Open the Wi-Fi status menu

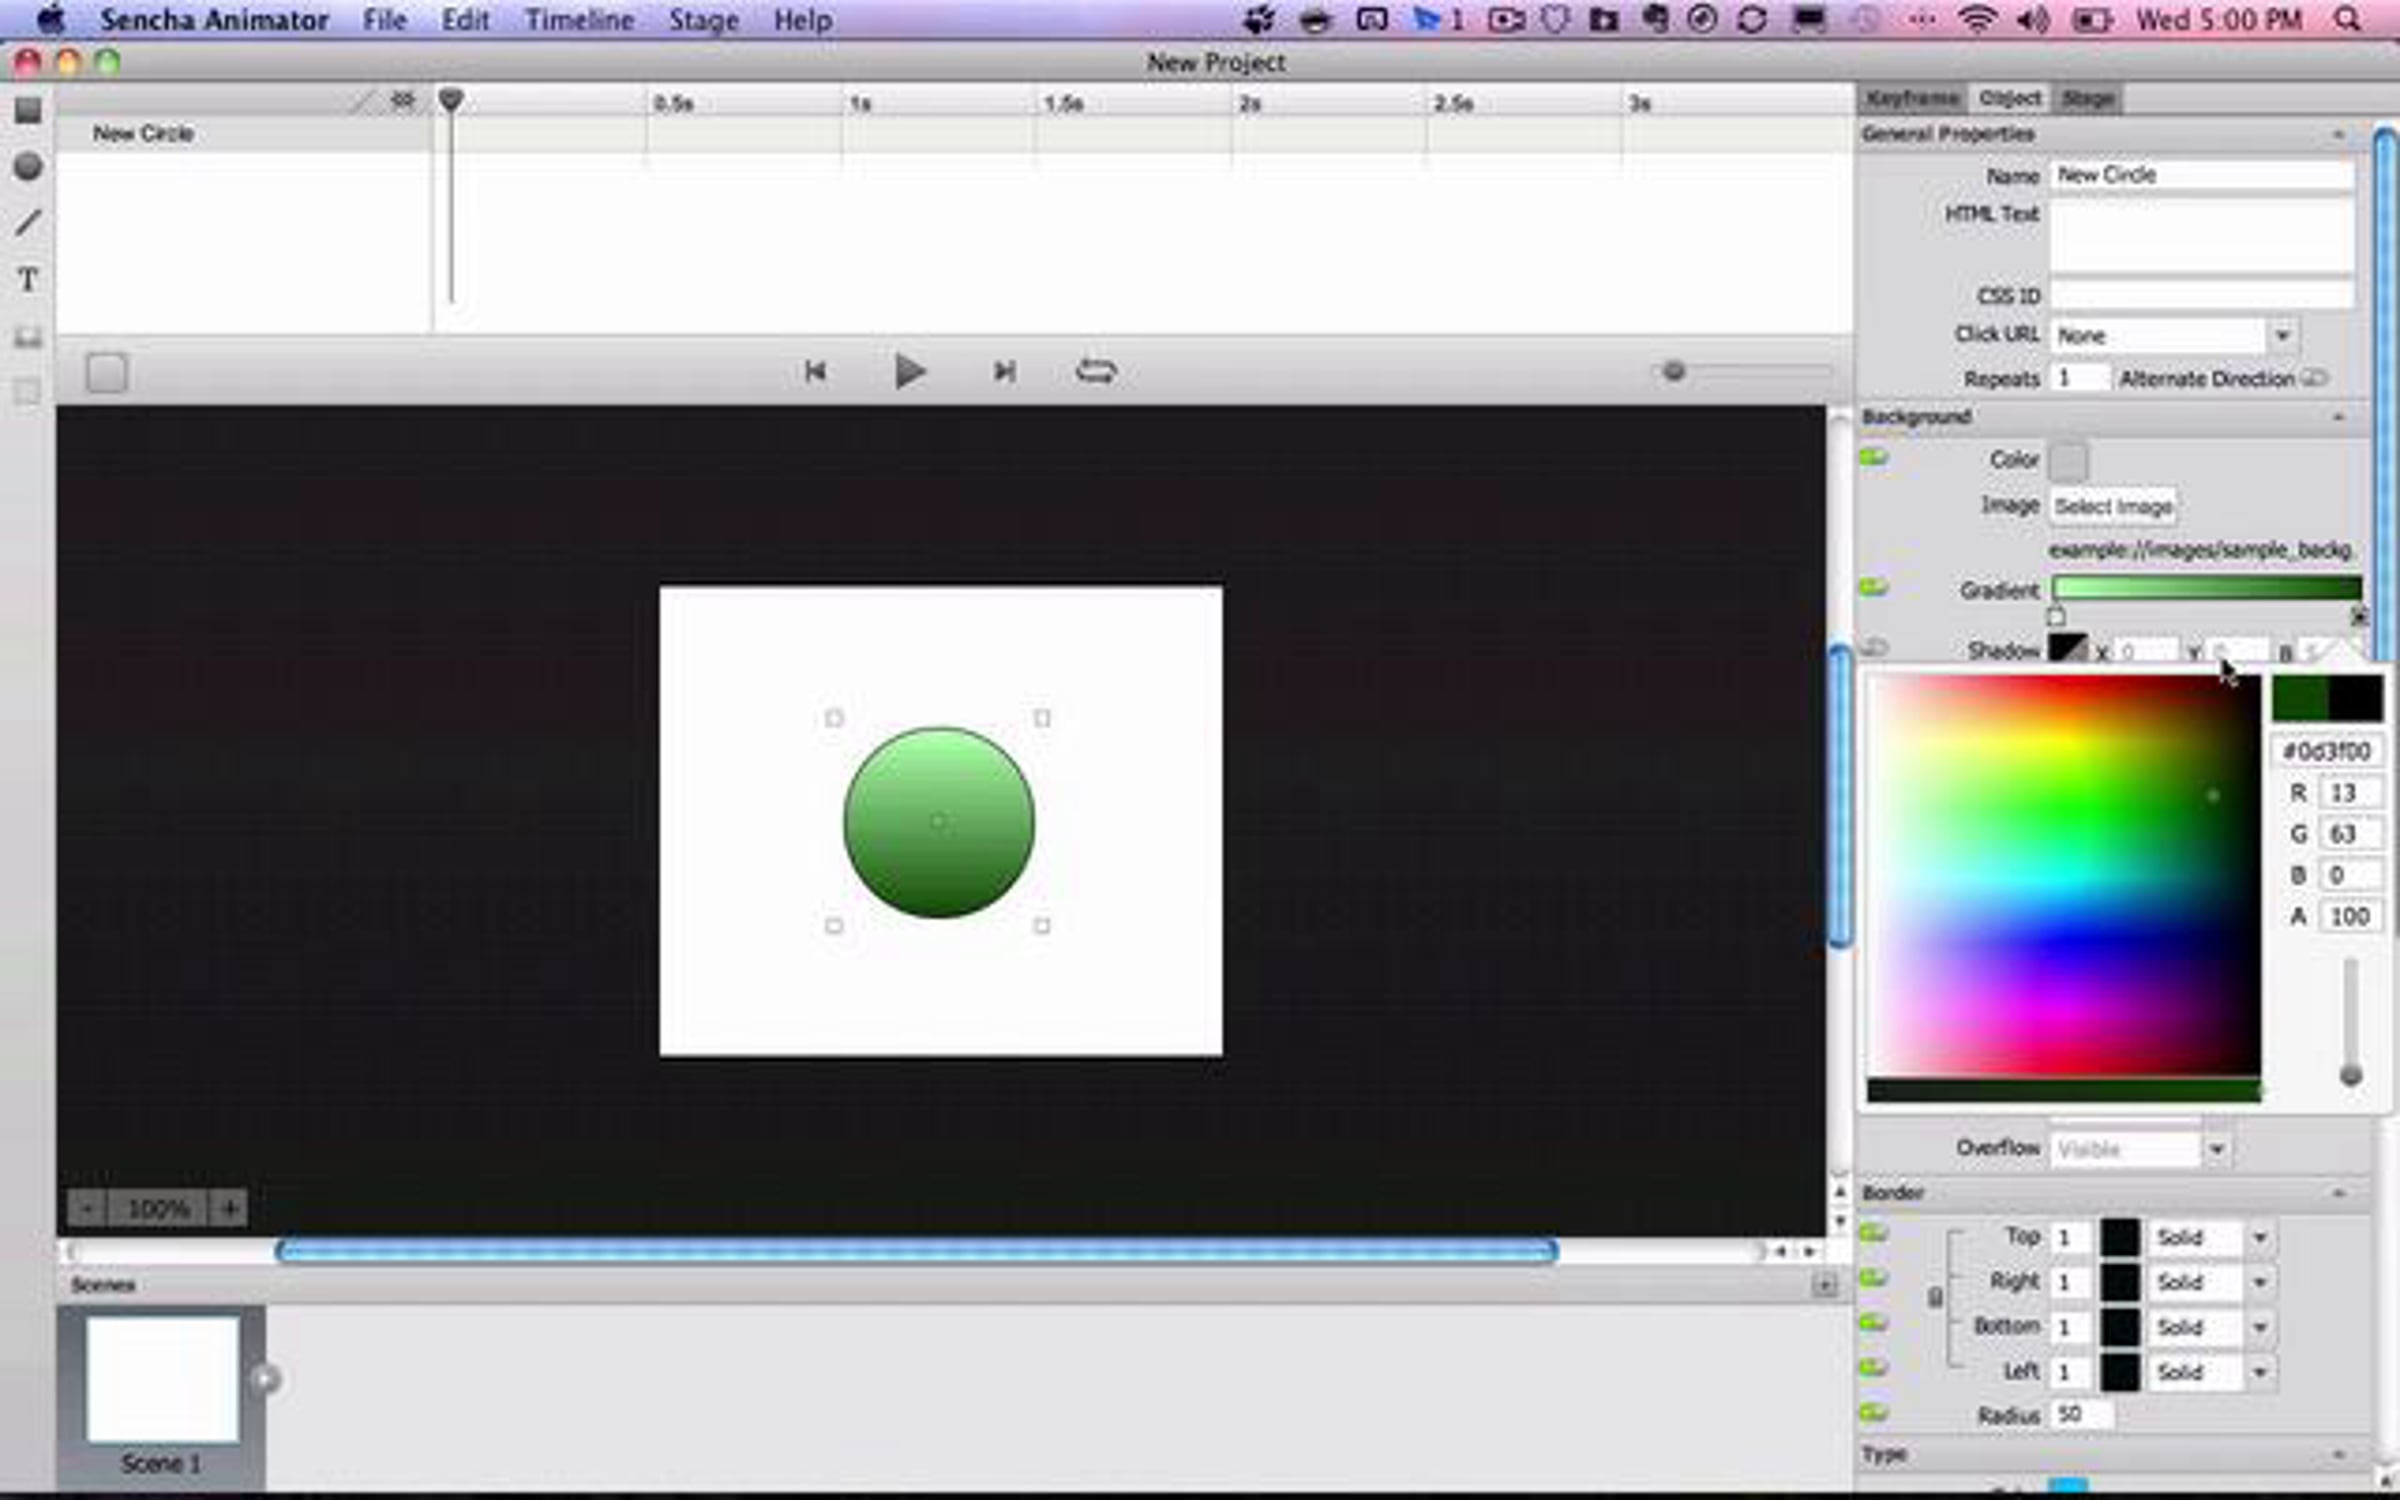(x=1977, y=19)
